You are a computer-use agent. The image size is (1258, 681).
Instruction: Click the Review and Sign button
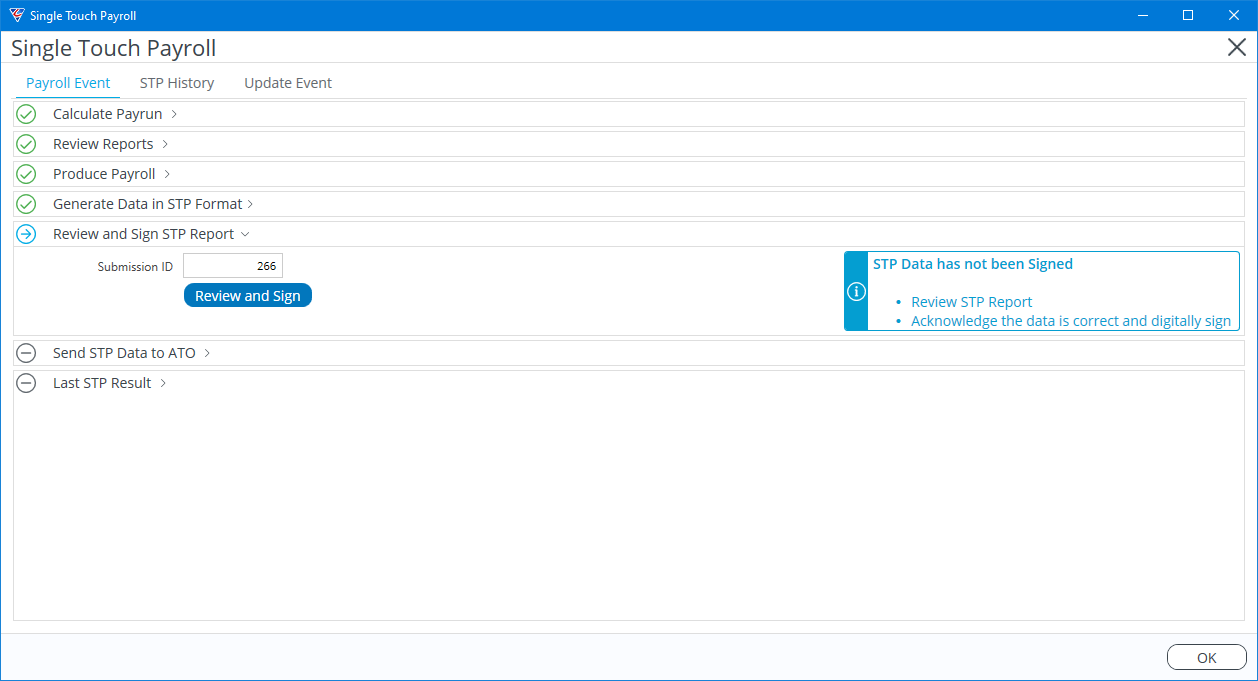[x=248, y=296]
